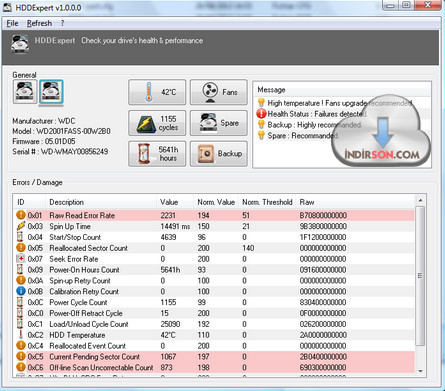This screenshot has height=391, width=445.
Task: Click the icon on Seek Error Rate row
Action: 21,259
